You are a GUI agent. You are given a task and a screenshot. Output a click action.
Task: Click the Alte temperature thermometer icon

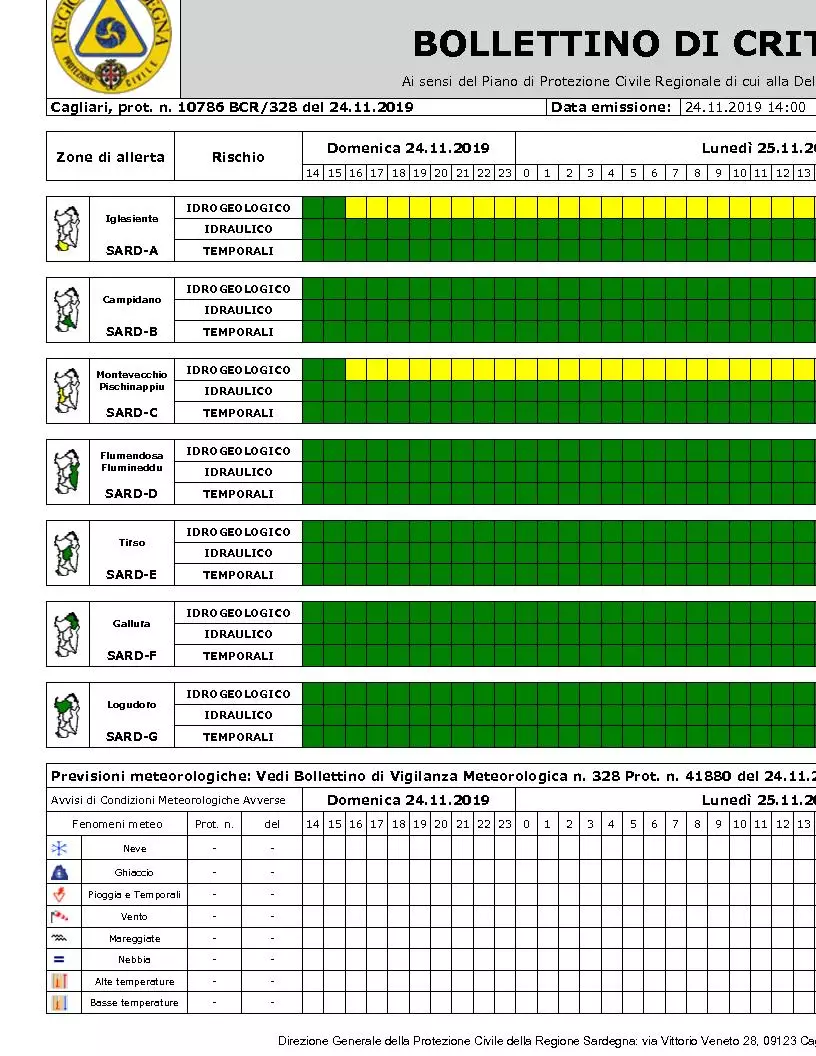coord(59,981)
